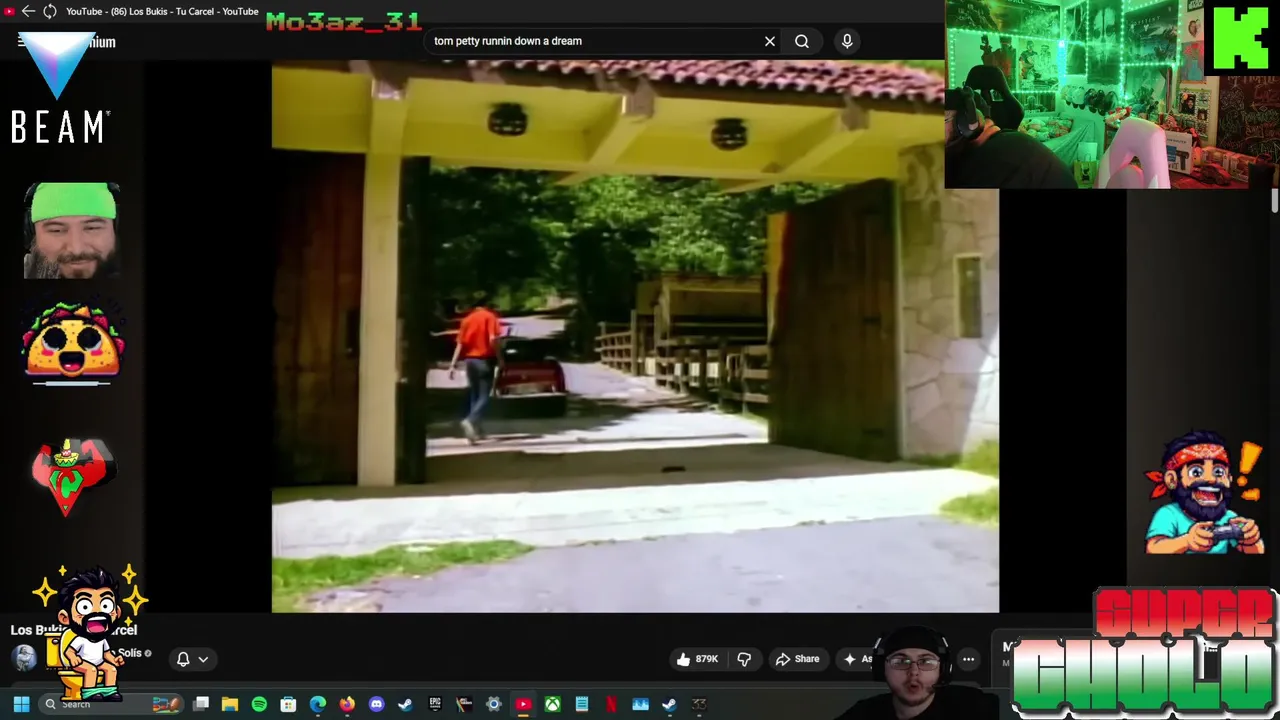
Task: Click the Windows taskbar Search box
Action: (x=112, y=704)
